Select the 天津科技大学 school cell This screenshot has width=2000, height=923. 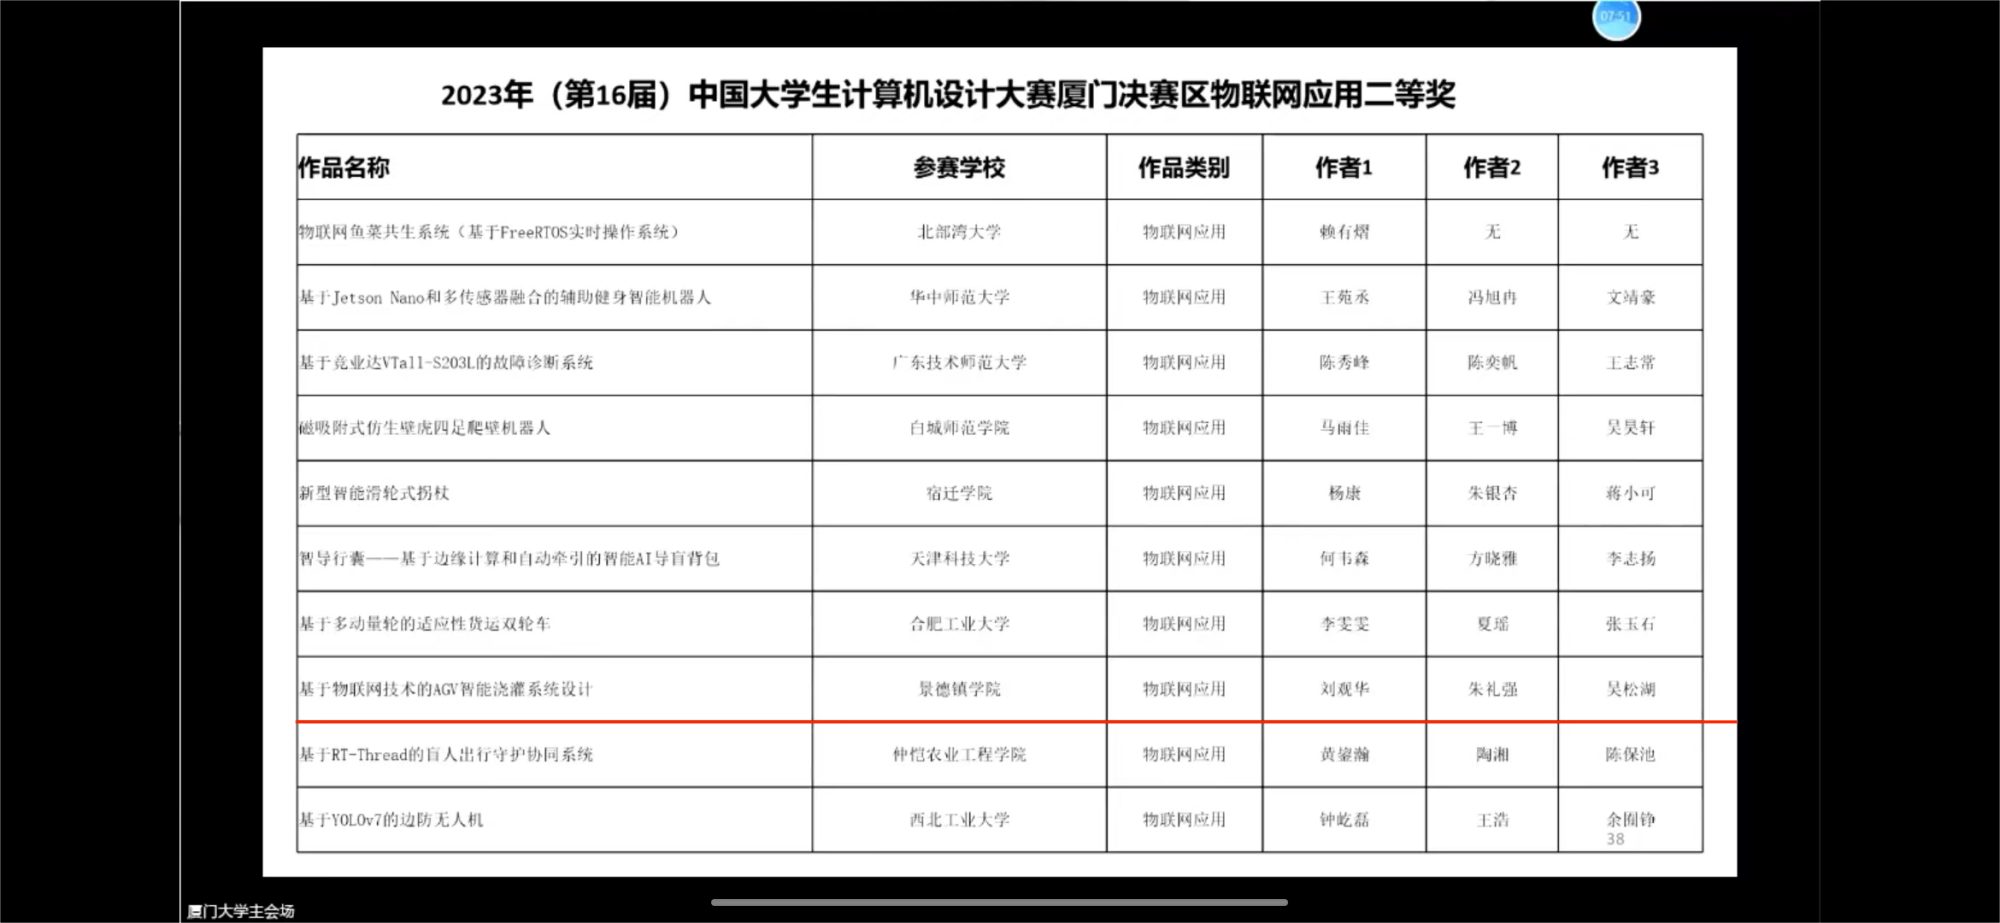958,558
